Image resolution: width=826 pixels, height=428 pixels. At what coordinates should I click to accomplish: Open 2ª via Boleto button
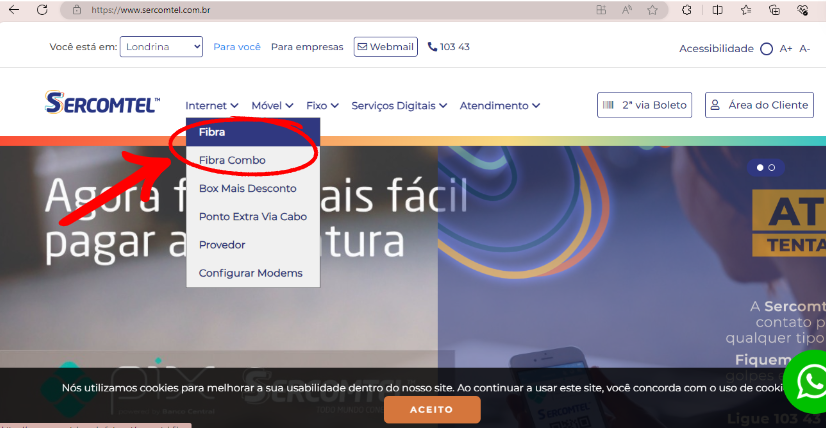click(x=644, y=105)
